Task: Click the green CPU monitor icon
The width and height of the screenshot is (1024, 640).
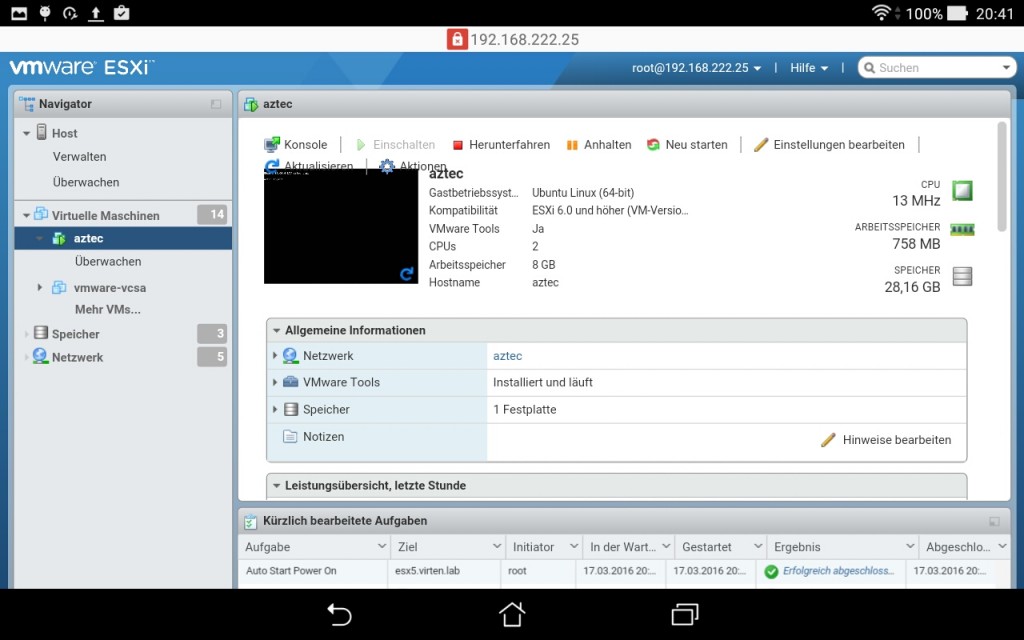Action: click(x=961, y=192)
